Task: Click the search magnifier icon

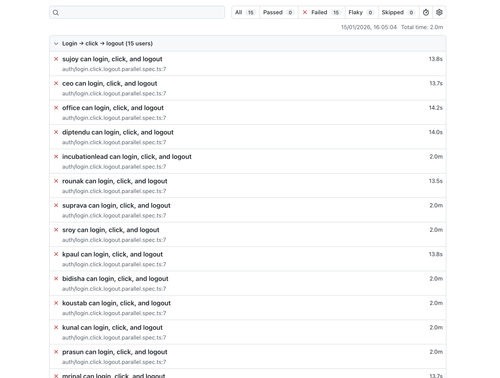Action: (x=56, y=13)
